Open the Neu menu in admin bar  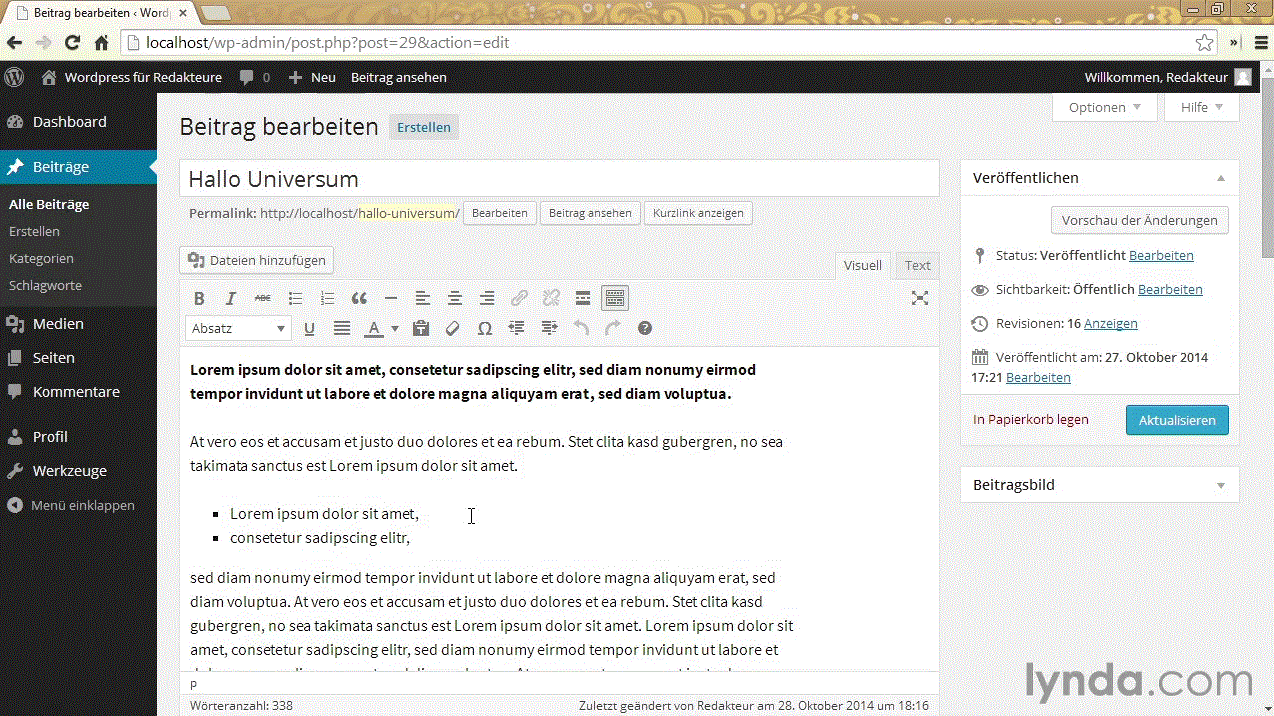[x=312, y=77]
